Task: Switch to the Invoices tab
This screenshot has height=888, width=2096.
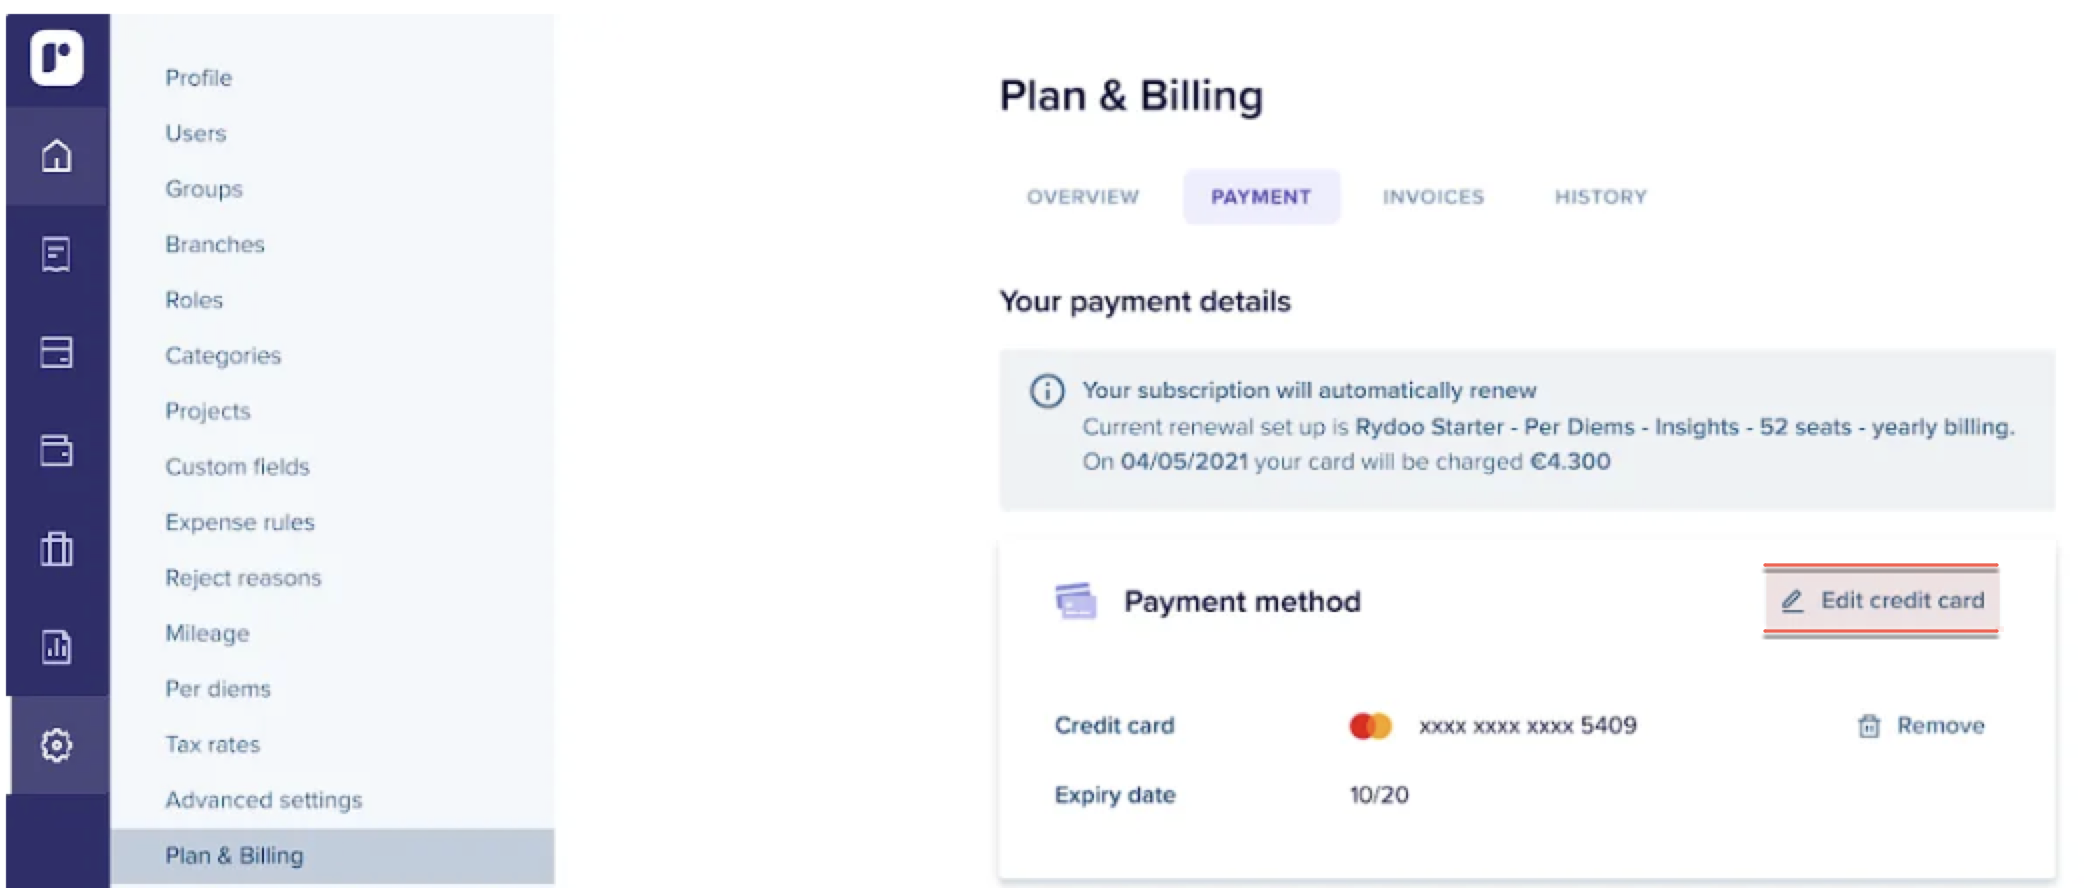Action: (1433, 197)
